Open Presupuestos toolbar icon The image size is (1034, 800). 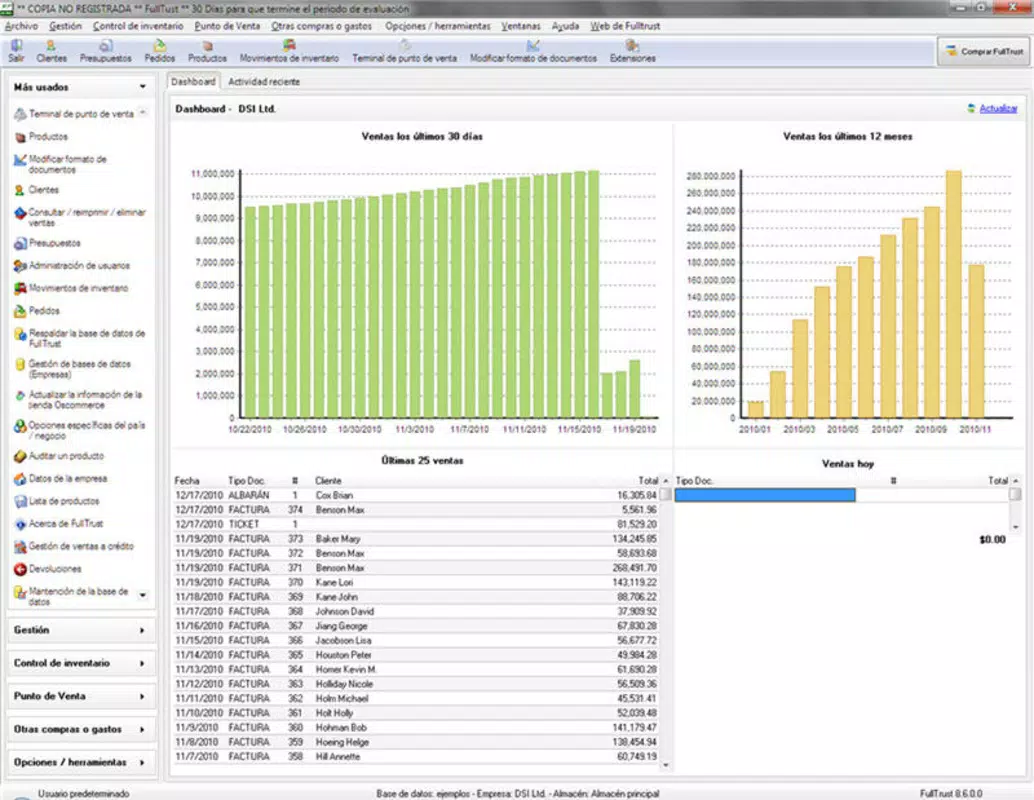106,51
